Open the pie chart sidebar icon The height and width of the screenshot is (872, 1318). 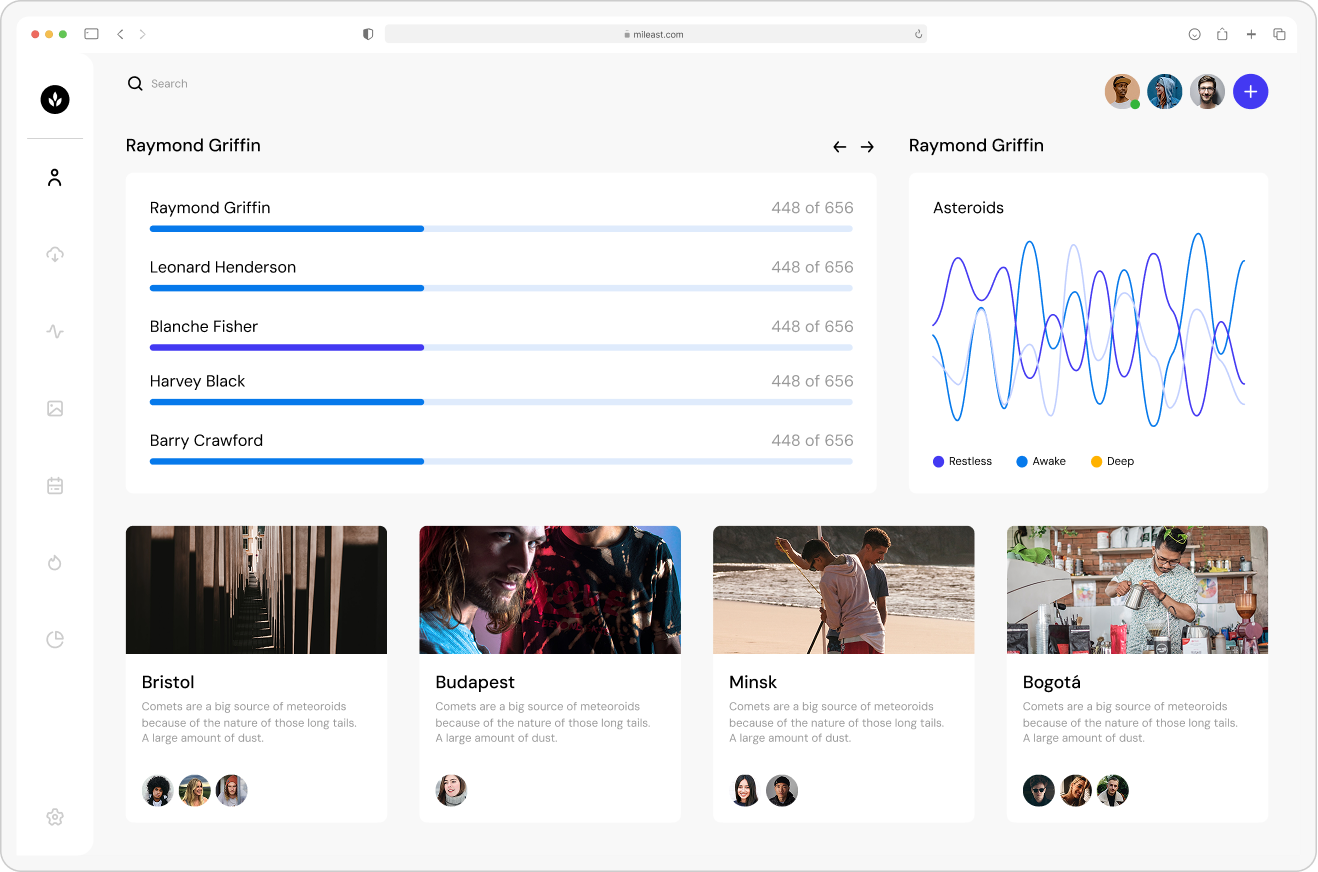pyautogui.click(x=55, y=640)
